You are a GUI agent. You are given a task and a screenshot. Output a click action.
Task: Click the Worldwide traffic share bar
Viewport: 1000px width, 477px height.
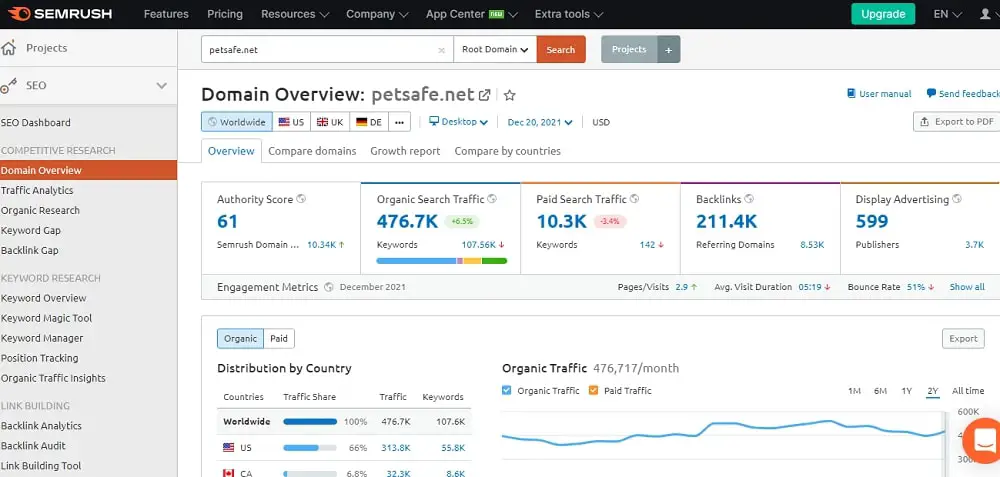click(310, 422)
